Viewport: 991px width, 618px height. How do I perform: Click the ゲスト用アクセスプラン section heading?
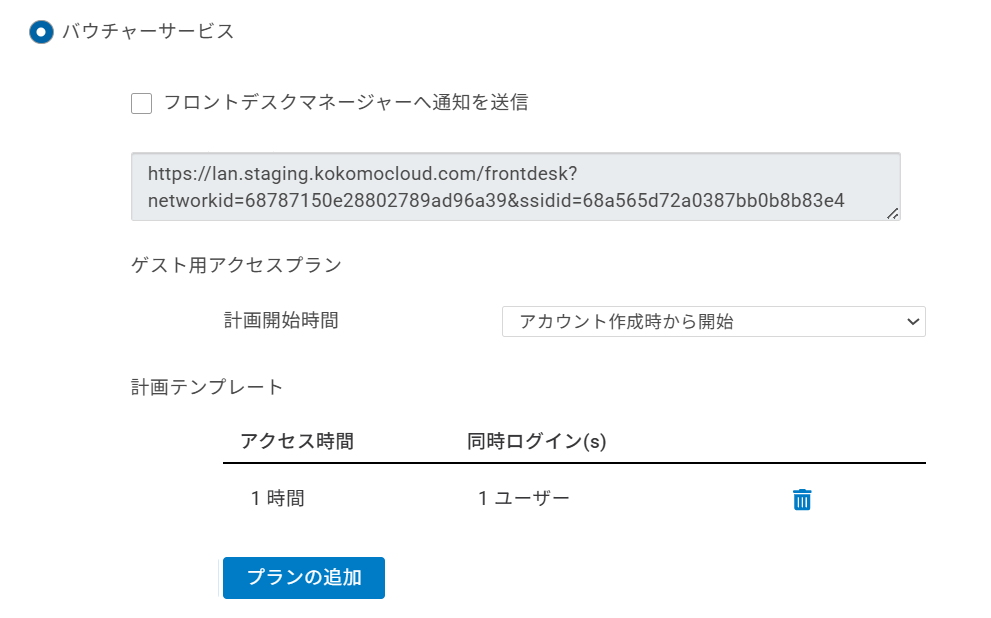pyautogui.click(x=236, y=265)
